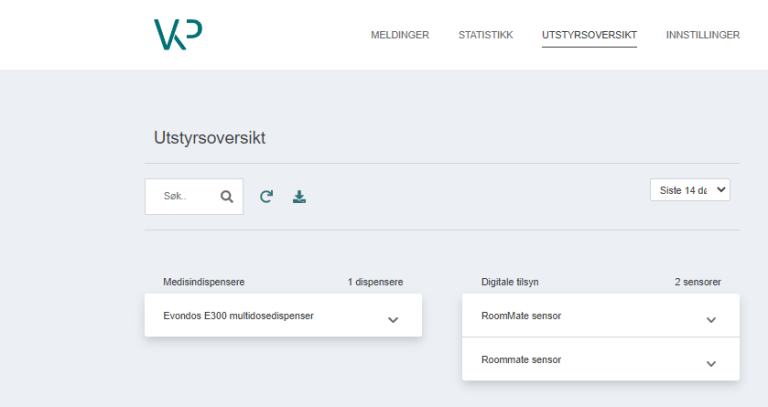Click the 1 dispensere count text

click(375, 282)
